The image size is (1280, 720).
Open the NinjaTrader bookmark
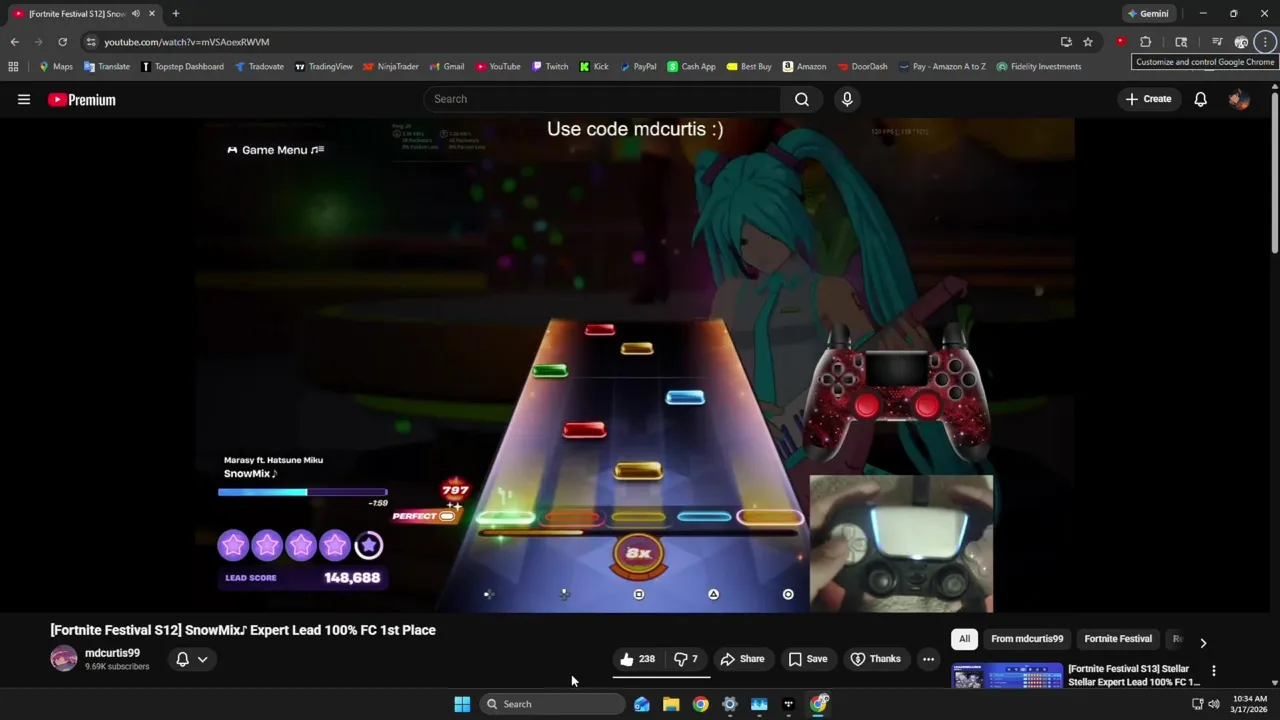point(391,67)
